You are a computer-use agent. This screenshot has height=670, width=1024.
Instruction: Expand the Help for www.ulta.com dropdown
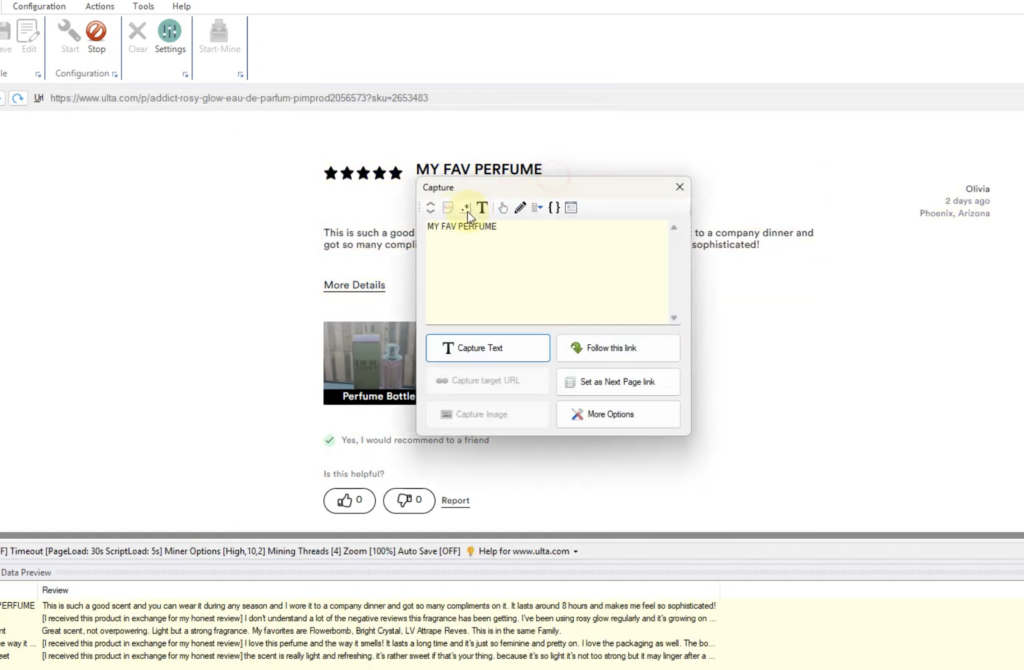coord(575,551)
